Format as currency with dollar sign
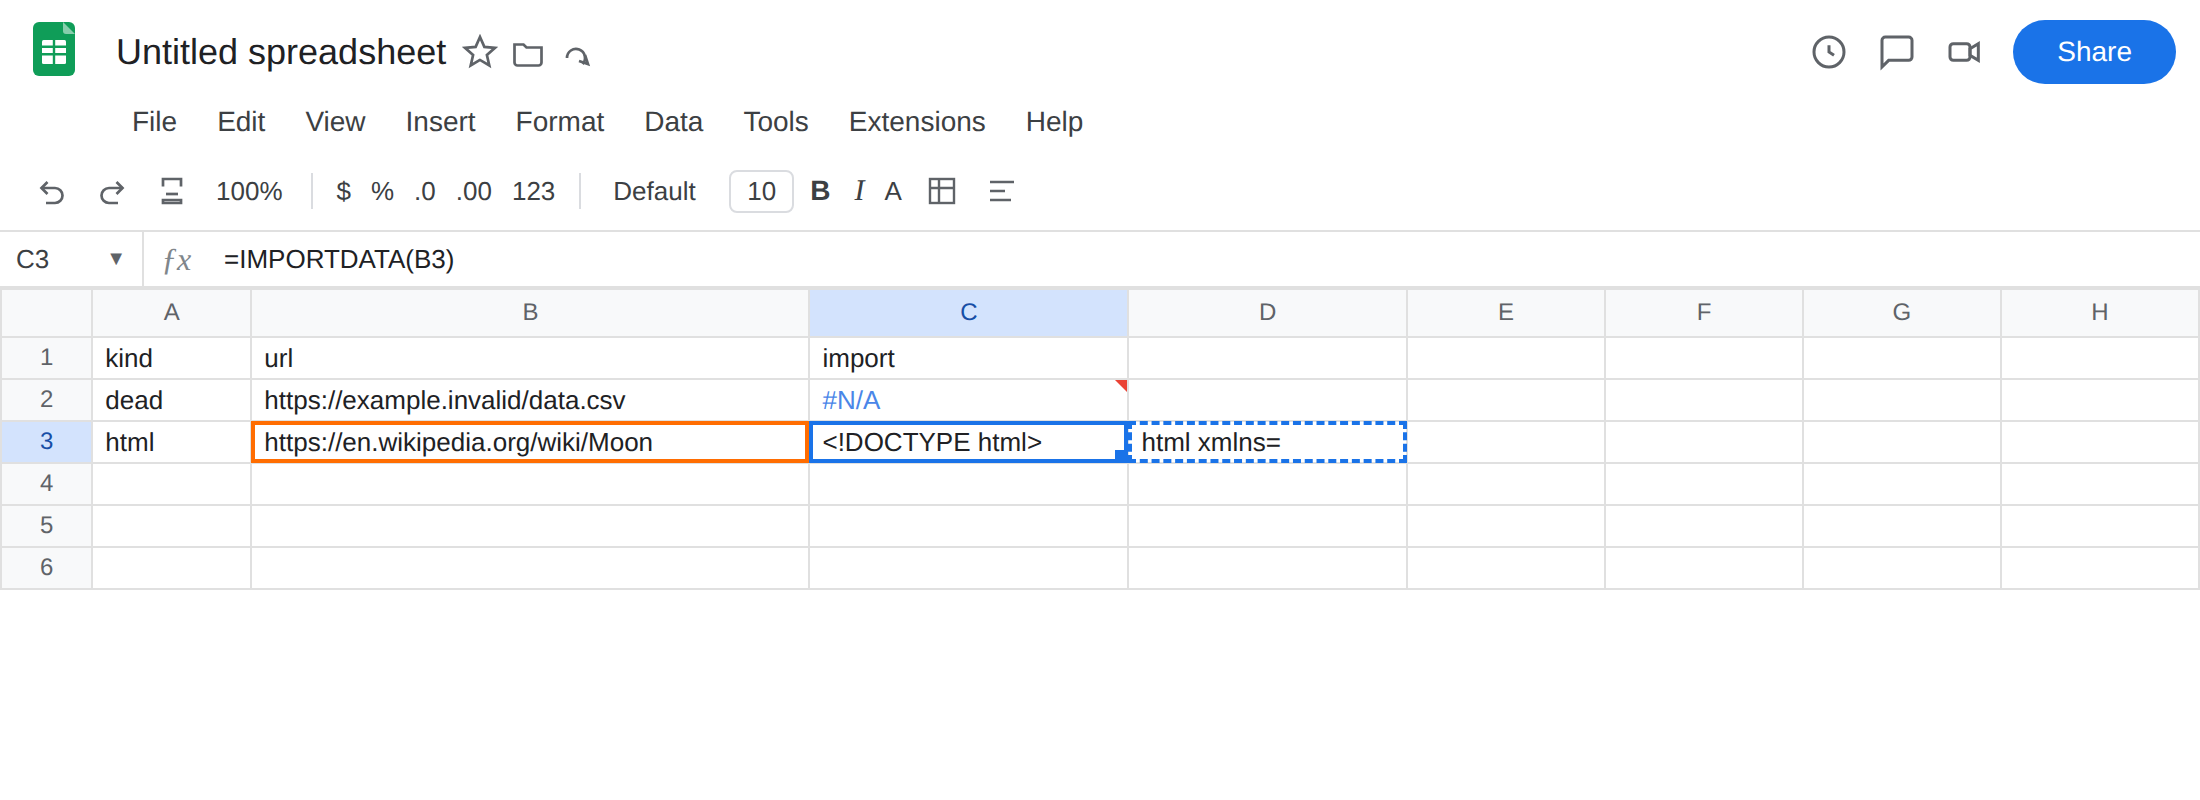The height and width of the screenshot is (800, 2200). (343, 191)
